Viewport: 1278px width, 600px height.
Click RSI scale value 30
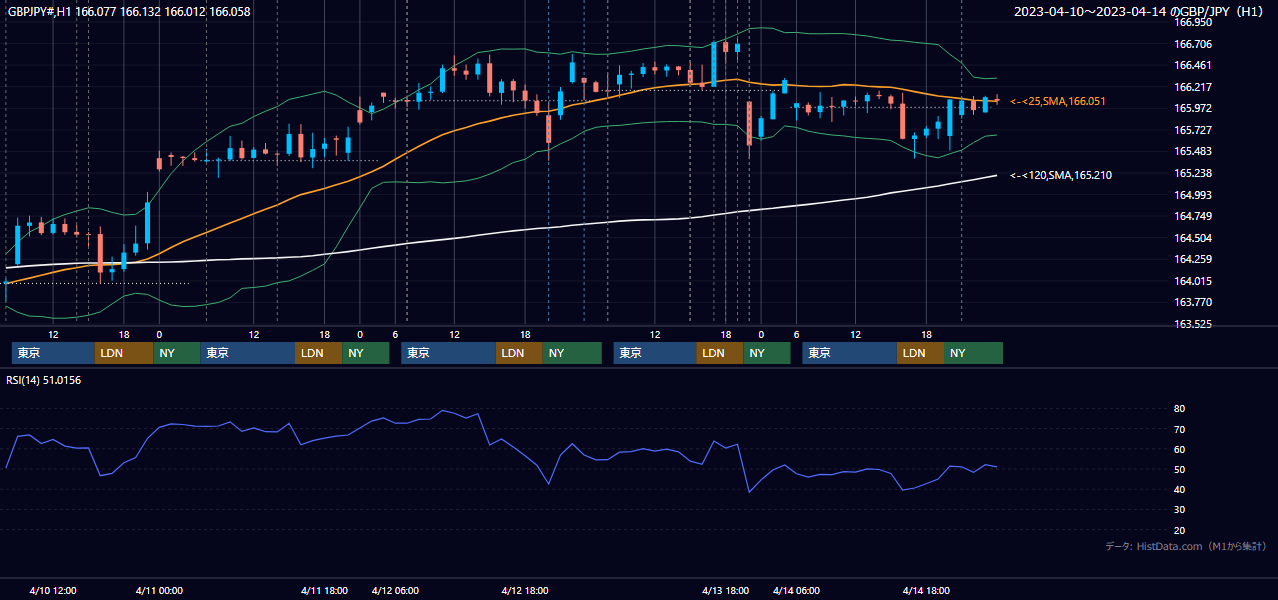click(x=1179, y=510)
